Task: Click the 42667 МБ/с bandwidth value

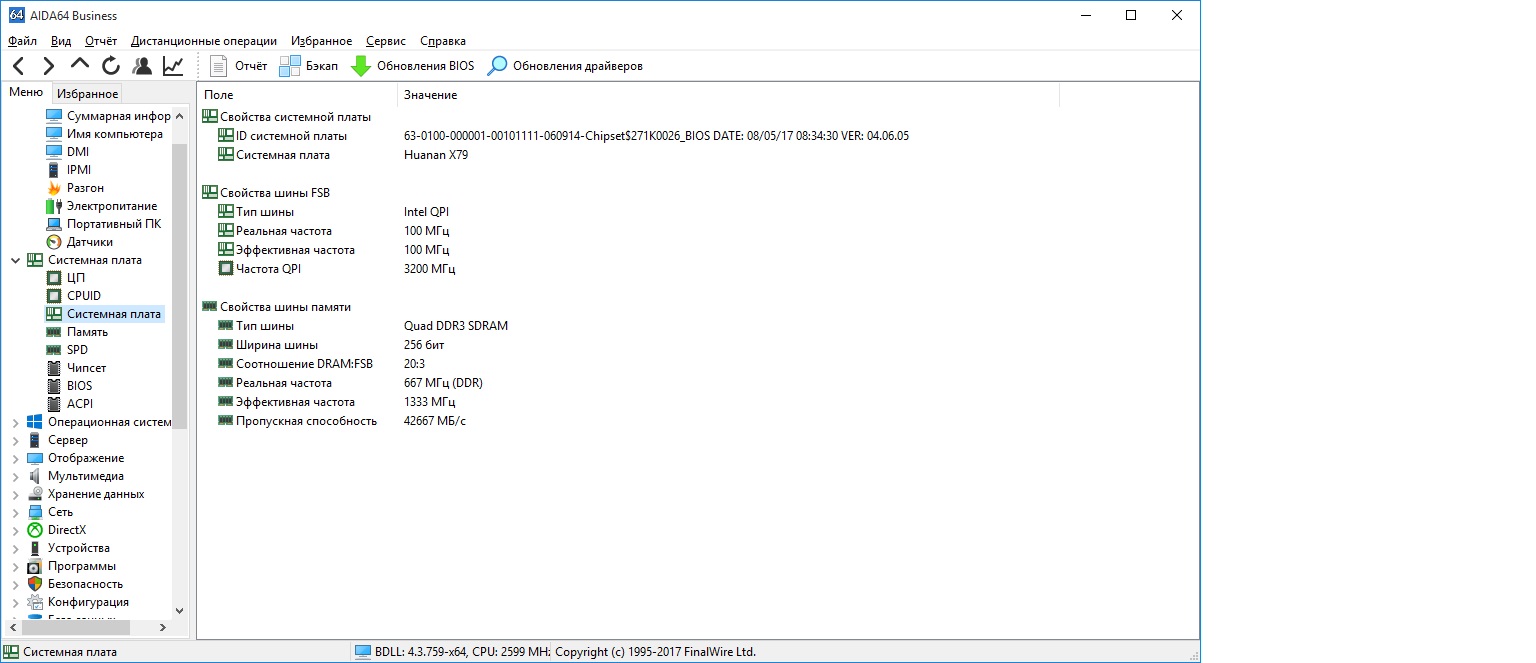Action: pos(435,421)
